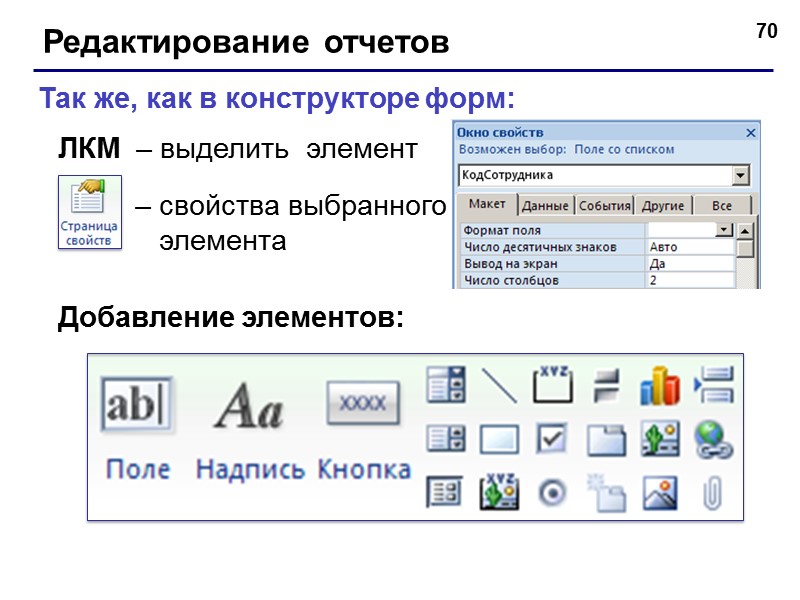
Task: Open the КодСотрудника object dropdown arrow
Action: coord(740,176)
